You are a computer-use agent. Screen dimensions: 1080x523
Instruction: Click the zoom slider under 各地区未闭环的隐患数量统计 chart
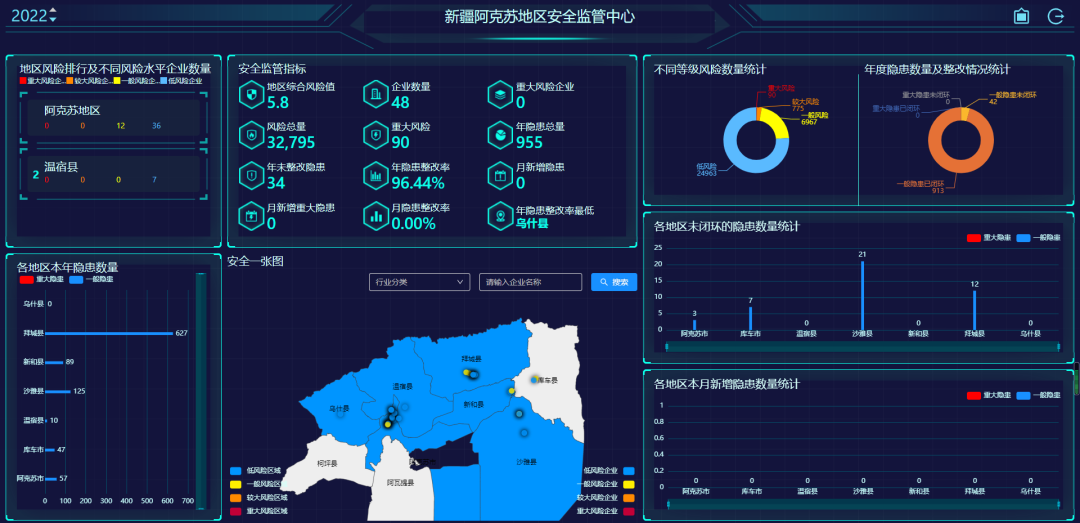861,347
